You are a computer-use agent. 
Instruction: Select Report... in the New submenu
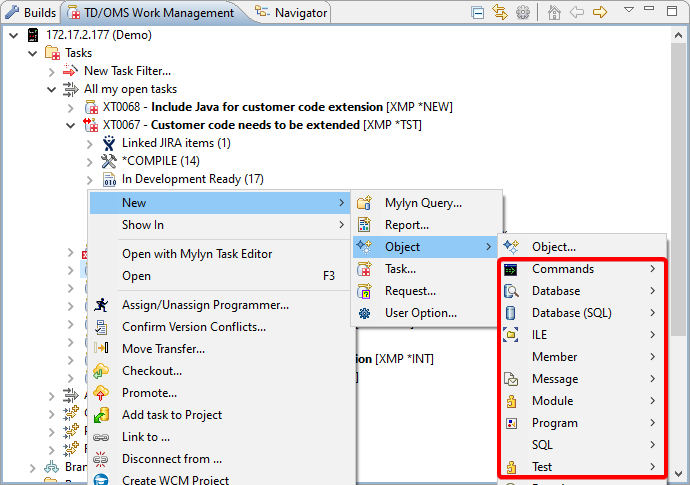pos(406,225)
